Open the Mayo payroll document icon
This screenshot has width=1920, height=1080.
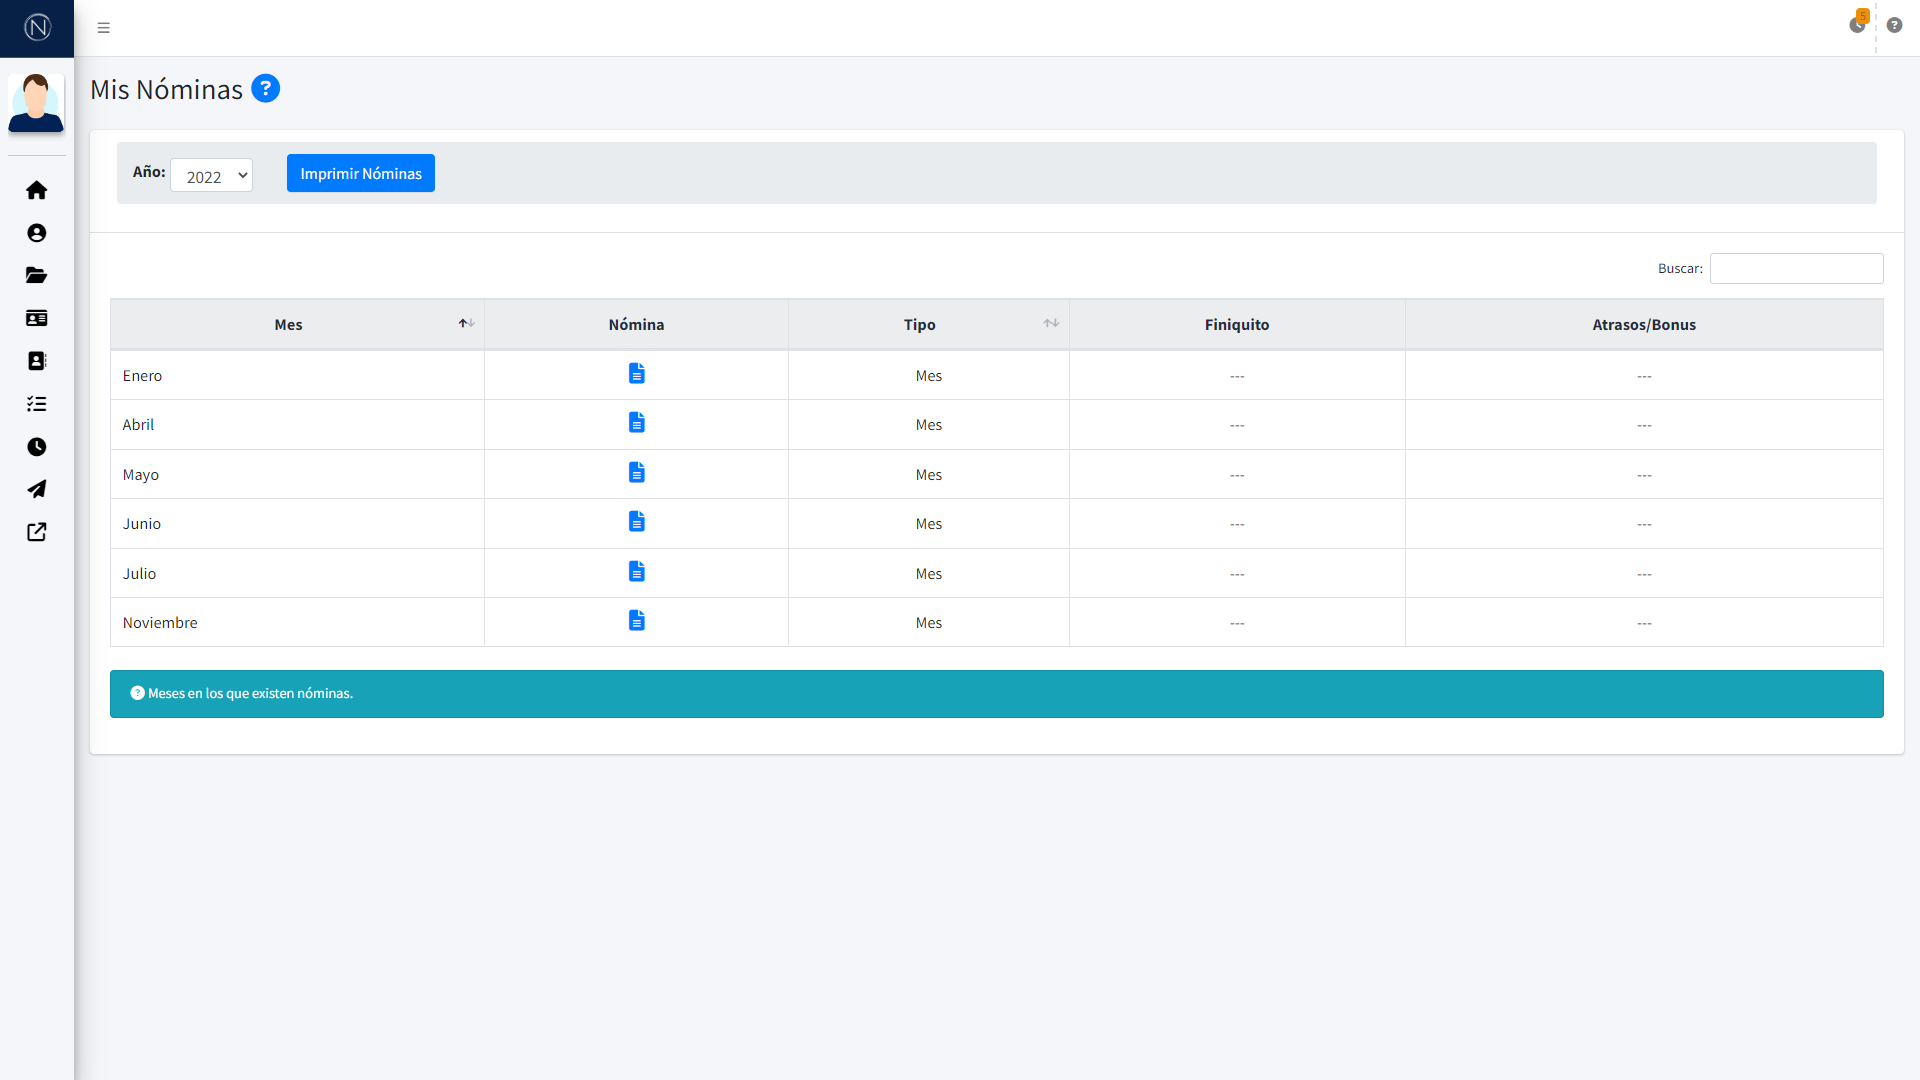tap(636, 473)
